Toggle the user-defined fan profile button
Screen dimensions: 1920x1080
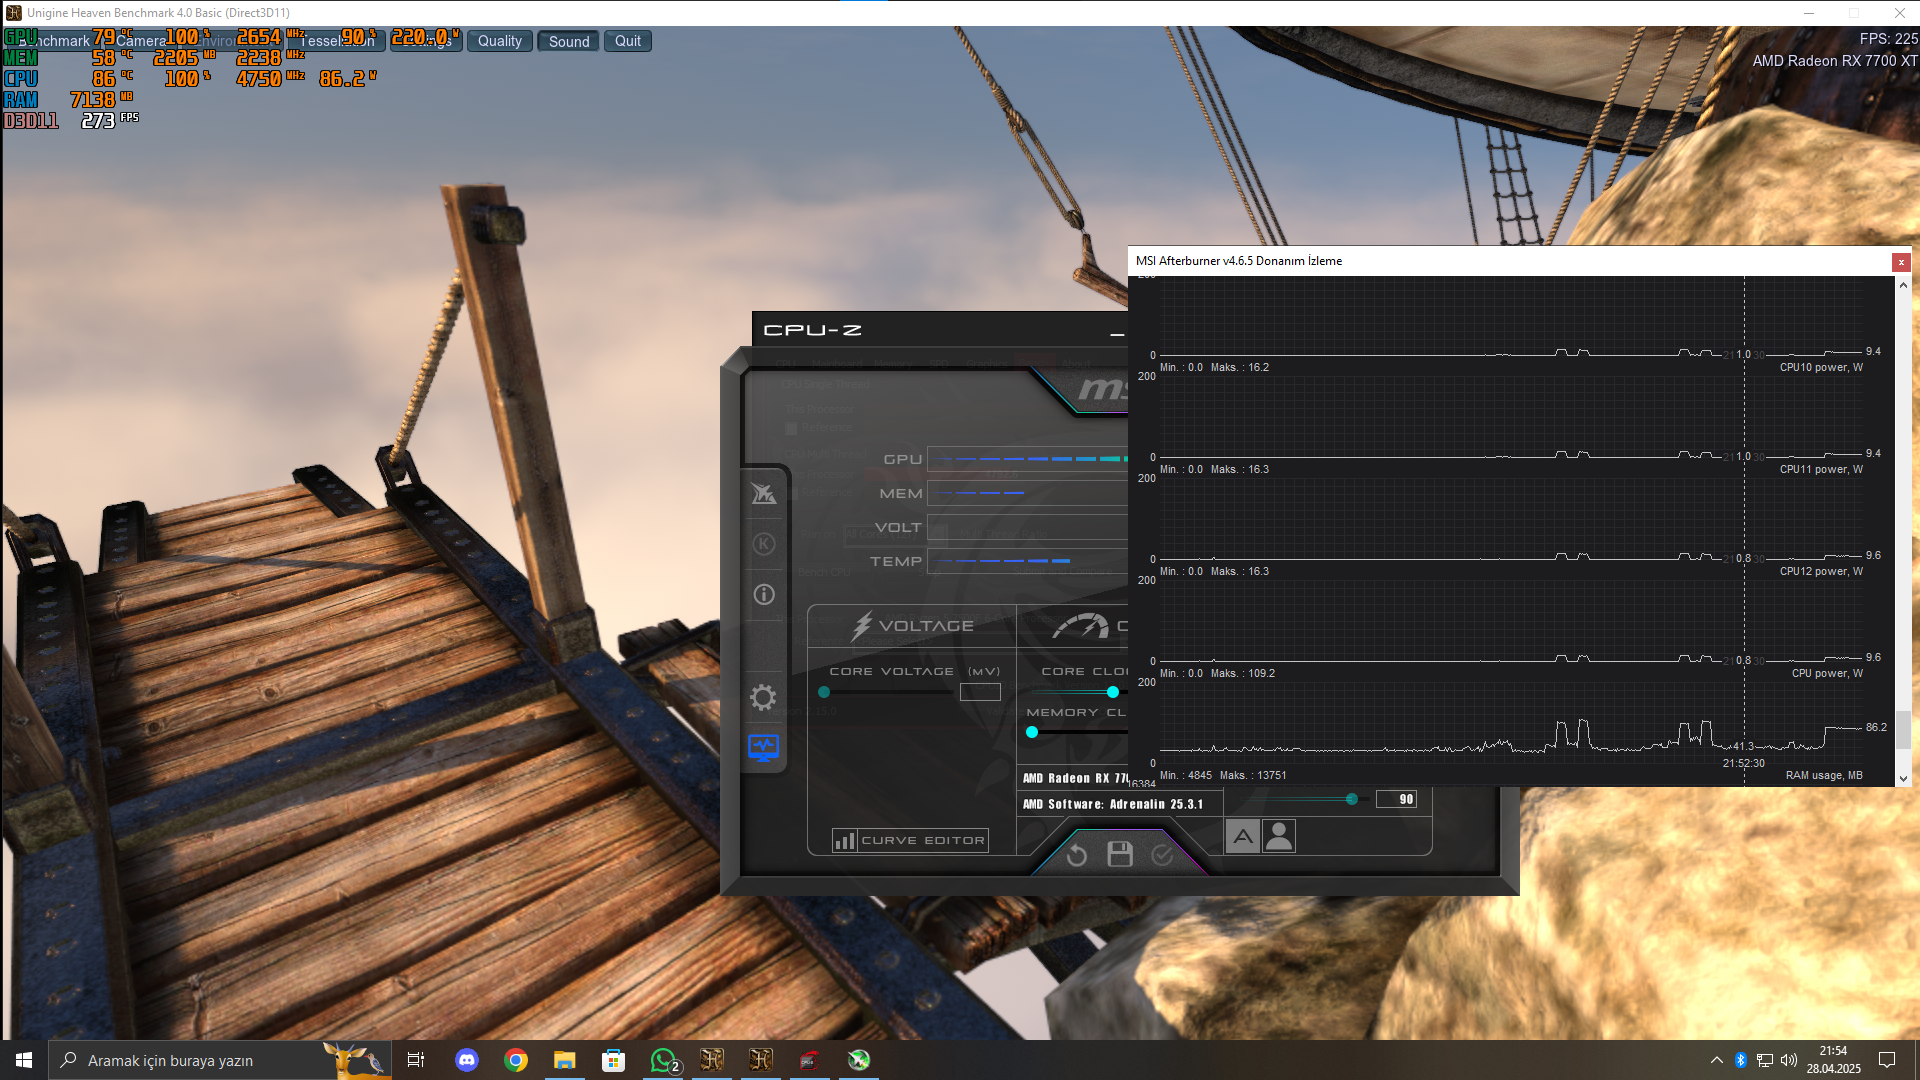coord(1279,836)
